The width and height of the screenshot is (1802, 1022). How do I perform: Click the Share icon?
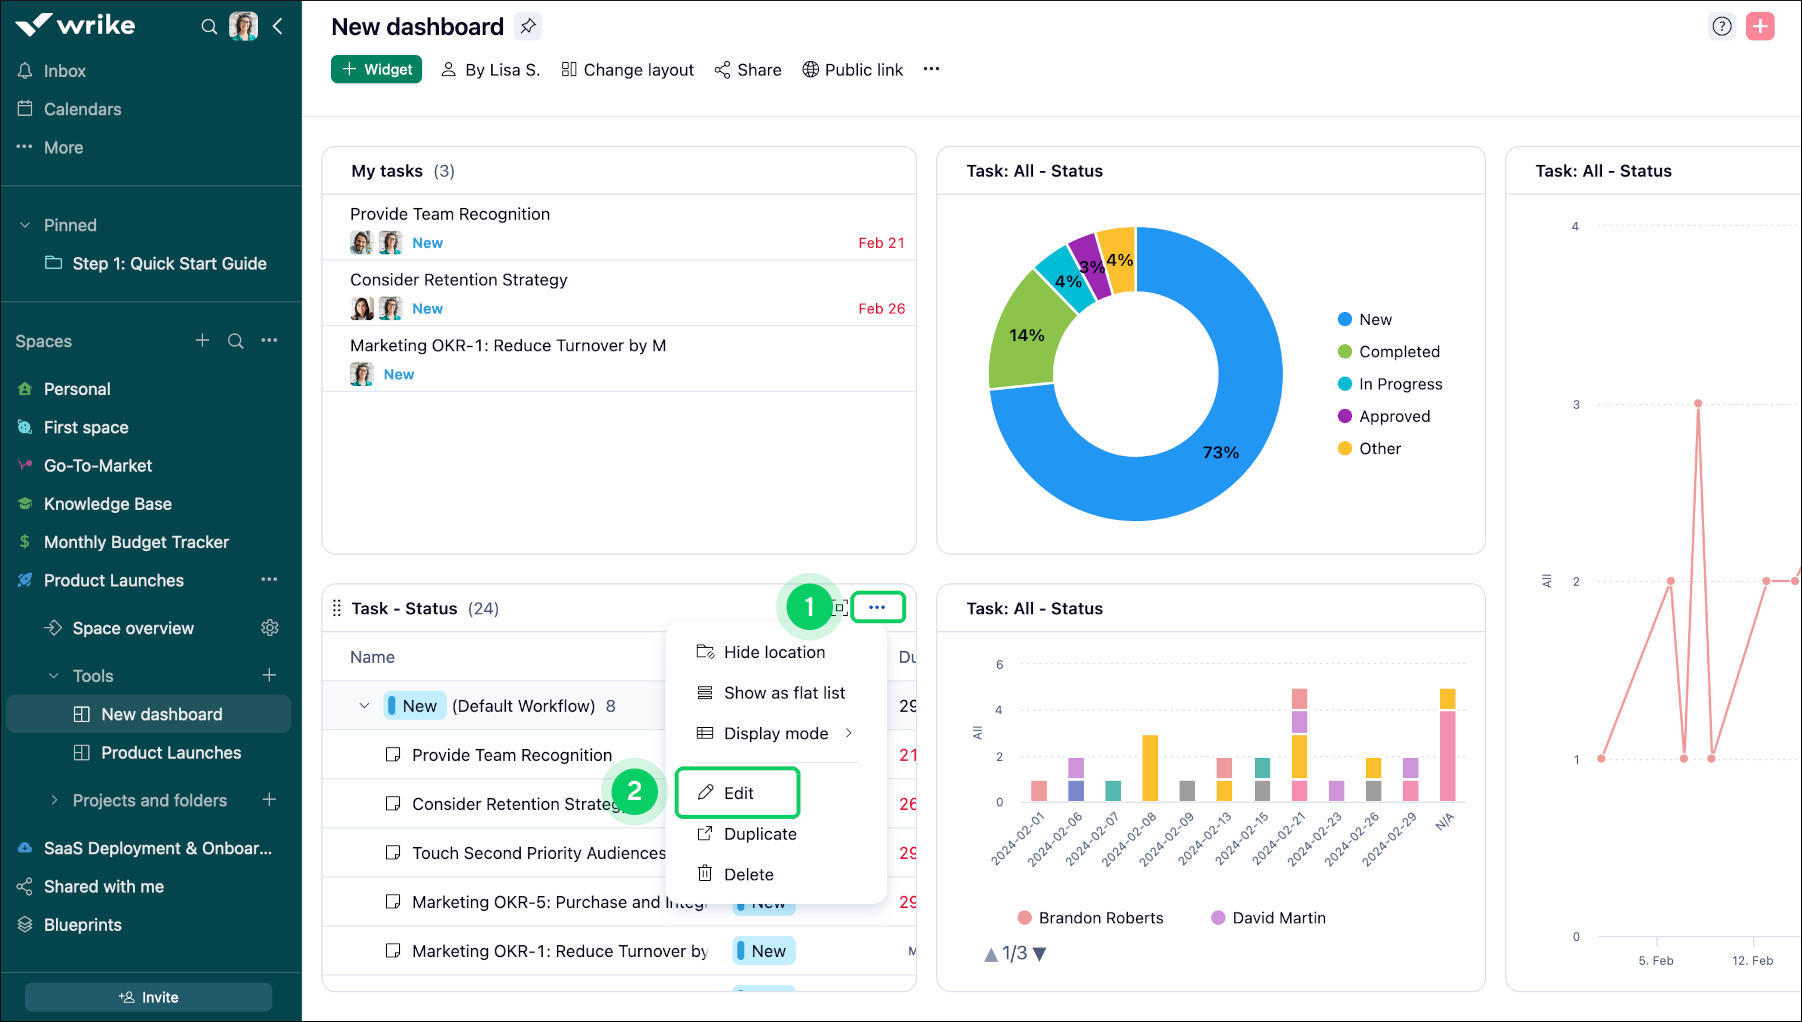click(722, 69)
